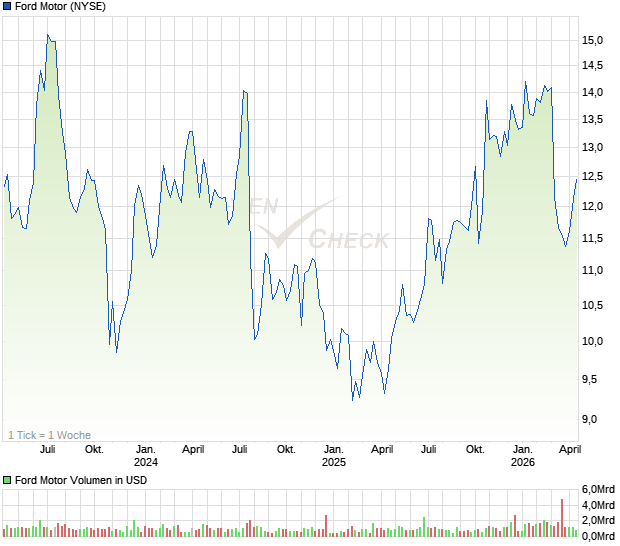The width and height of the screenshot is (620, 546).
Task: Click the blue Ford Motor legend square
Action: pyautogui.click(x=7, y=6)
